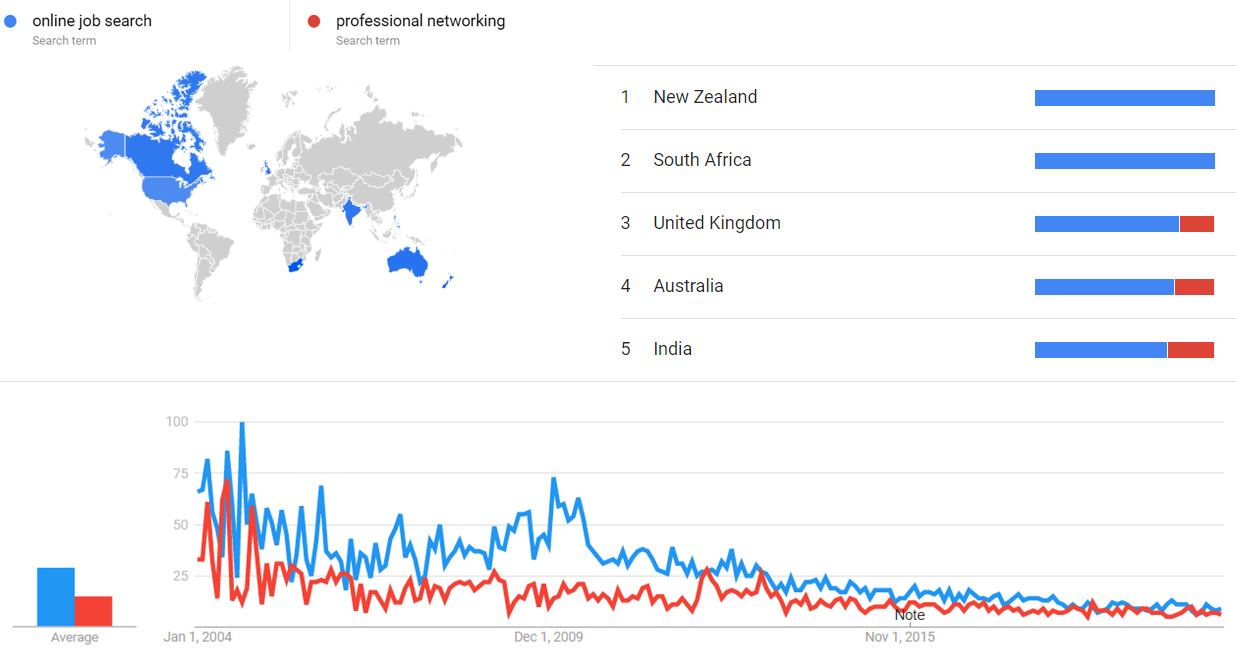The image size is (1236, 672).
Task: Click New Zealand's blue interest bar
Action: click(x=1125, y=98)
